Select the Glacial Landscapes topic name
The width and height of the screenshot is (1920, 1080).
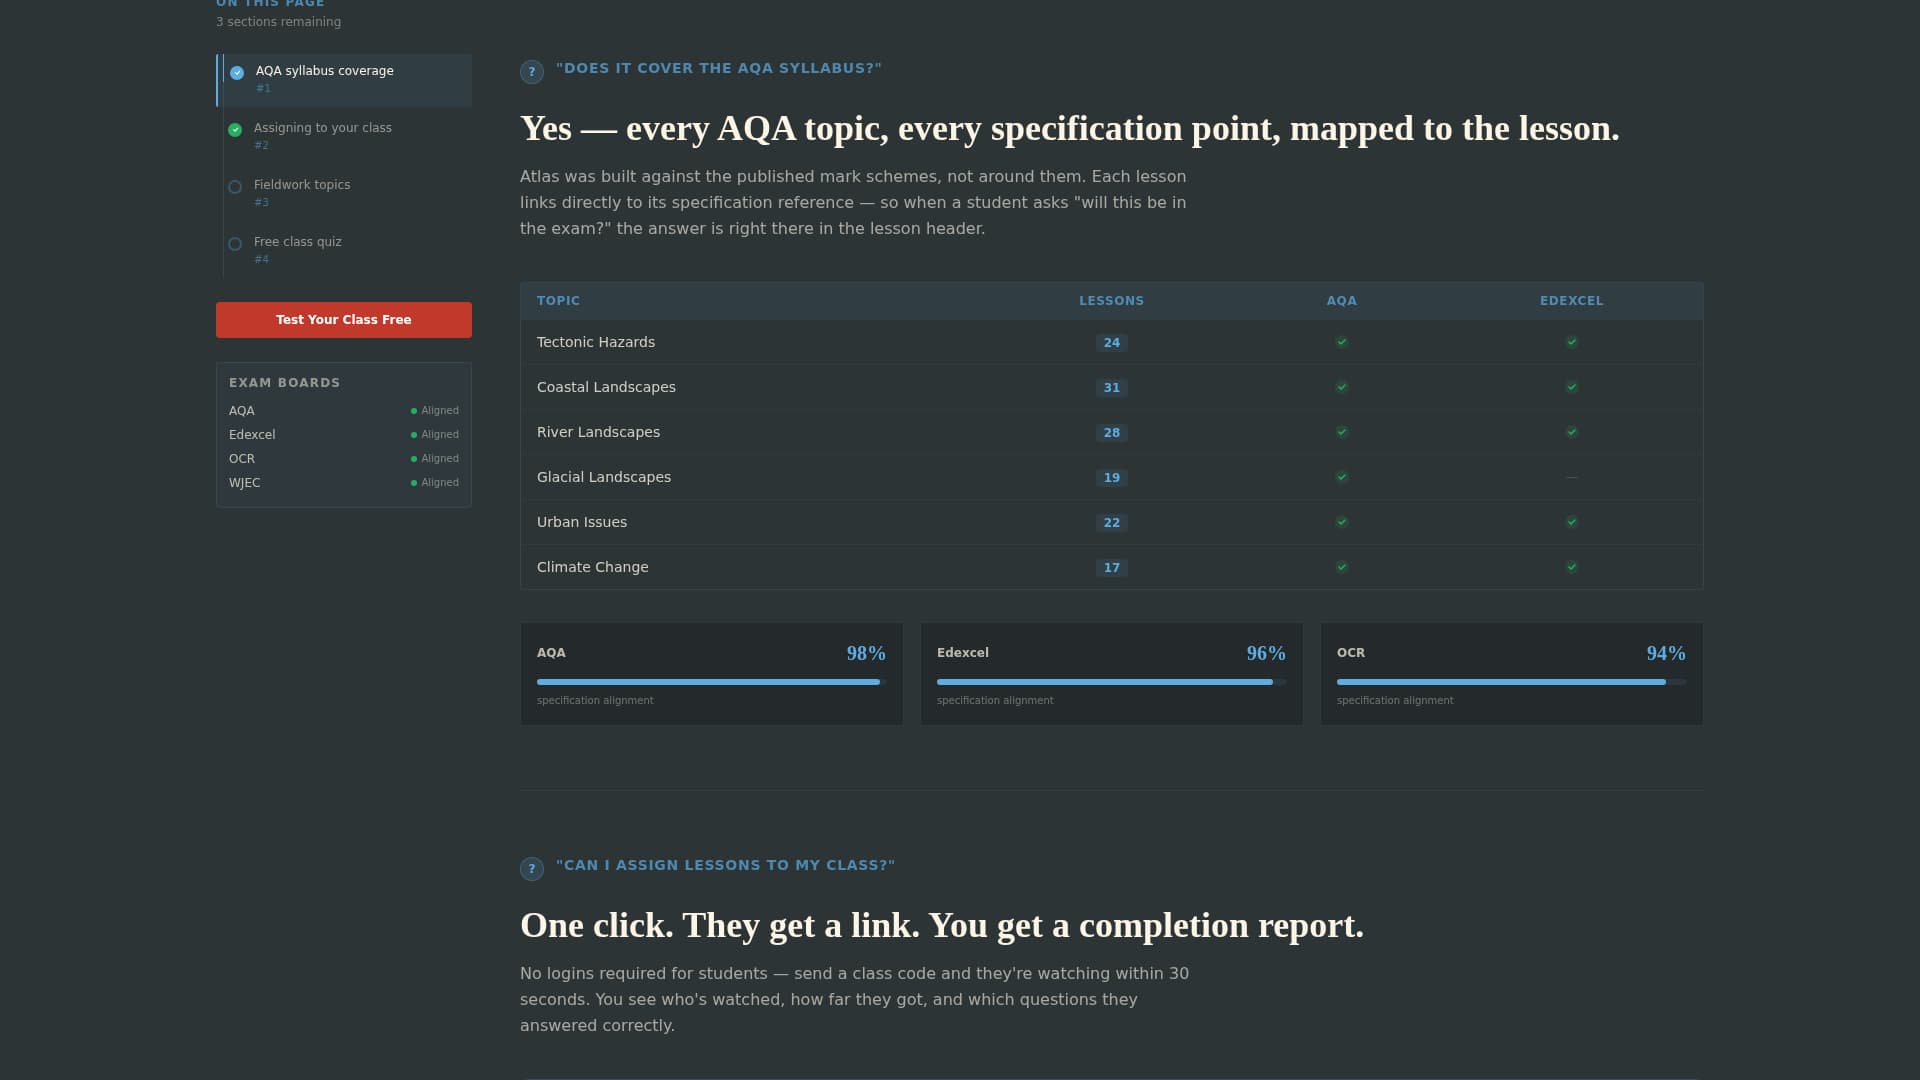point(604,477)
